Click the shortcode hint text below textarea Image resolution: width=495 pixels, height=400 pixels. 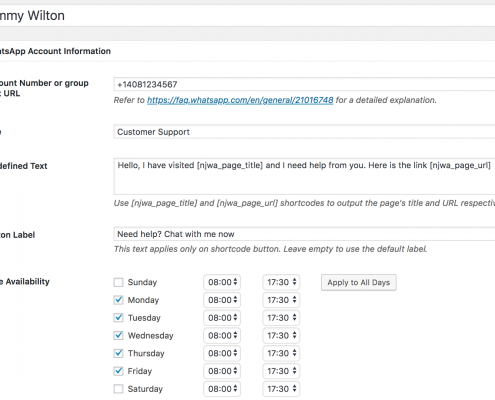tap(304, 203)
